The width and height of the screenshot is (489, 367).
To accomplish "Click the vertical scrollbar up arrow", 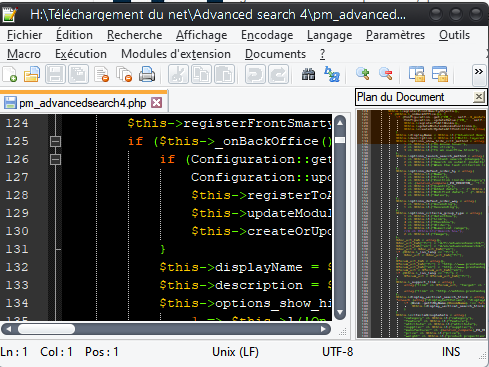I will tap(340, 123).
